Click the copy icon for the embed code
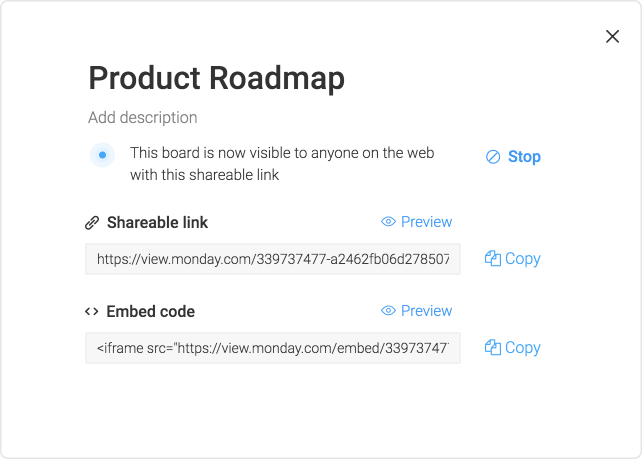This screenshot has width=642, height=459. point(493,347)
